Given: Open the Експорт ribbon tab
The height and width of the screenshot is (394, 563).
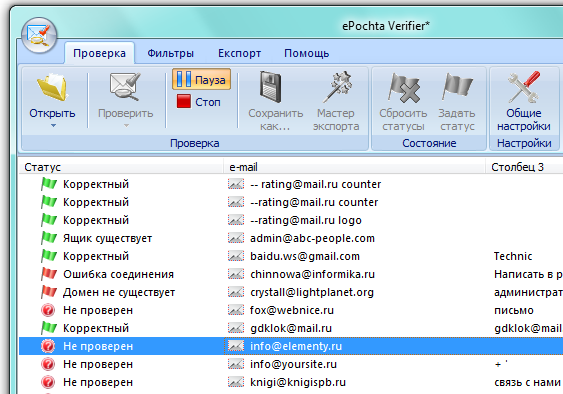Looking at the screenshot, I should (239, 53).
